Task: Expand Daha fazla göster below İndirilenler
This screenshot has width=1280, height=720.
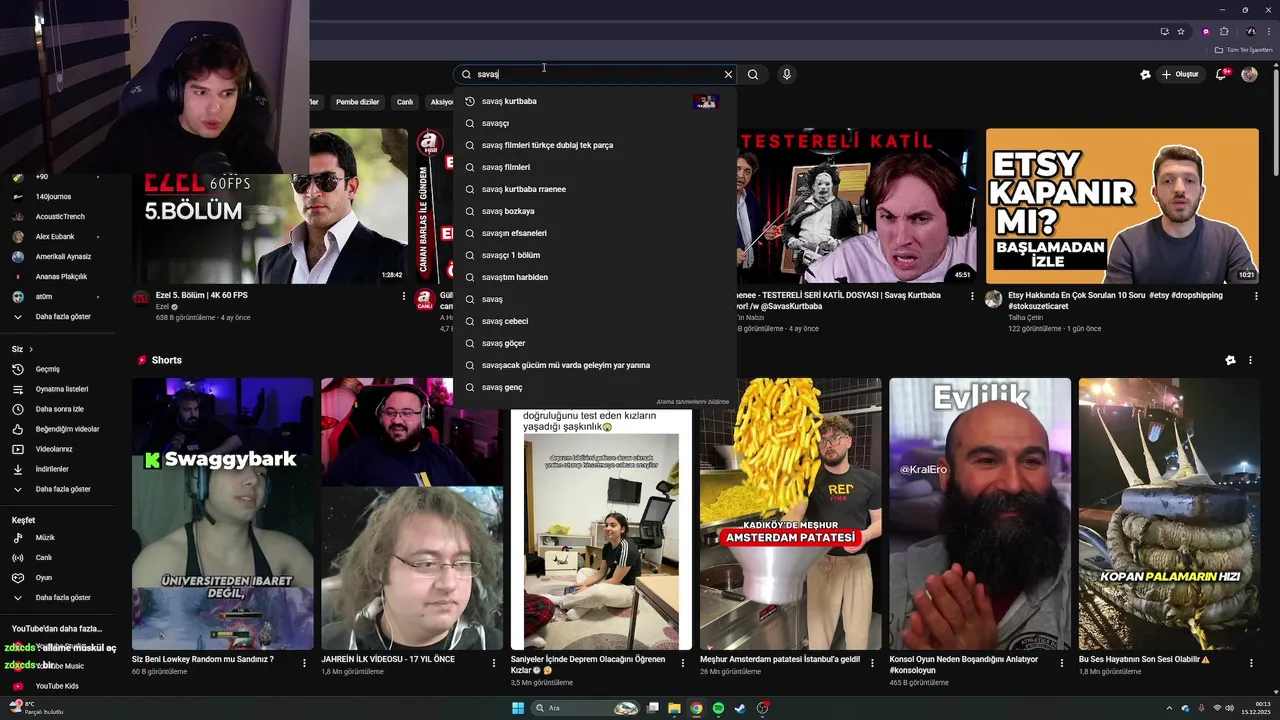Action: coord(62,489)
